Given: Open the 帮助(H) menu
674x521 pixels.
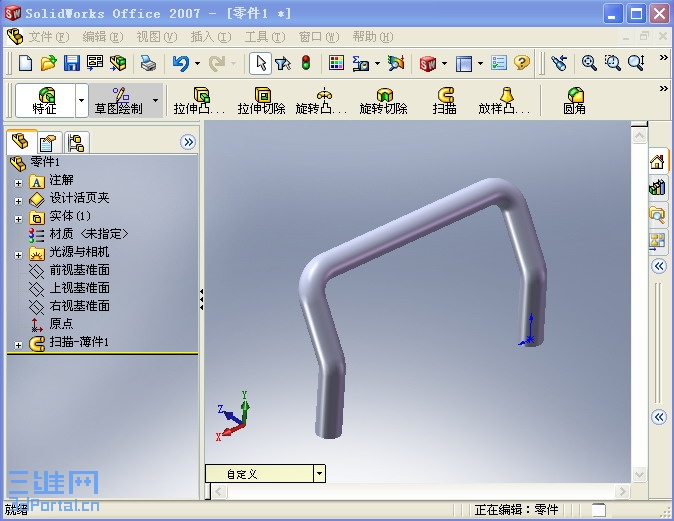Looking at the screenshot, I should coord(373,37).
